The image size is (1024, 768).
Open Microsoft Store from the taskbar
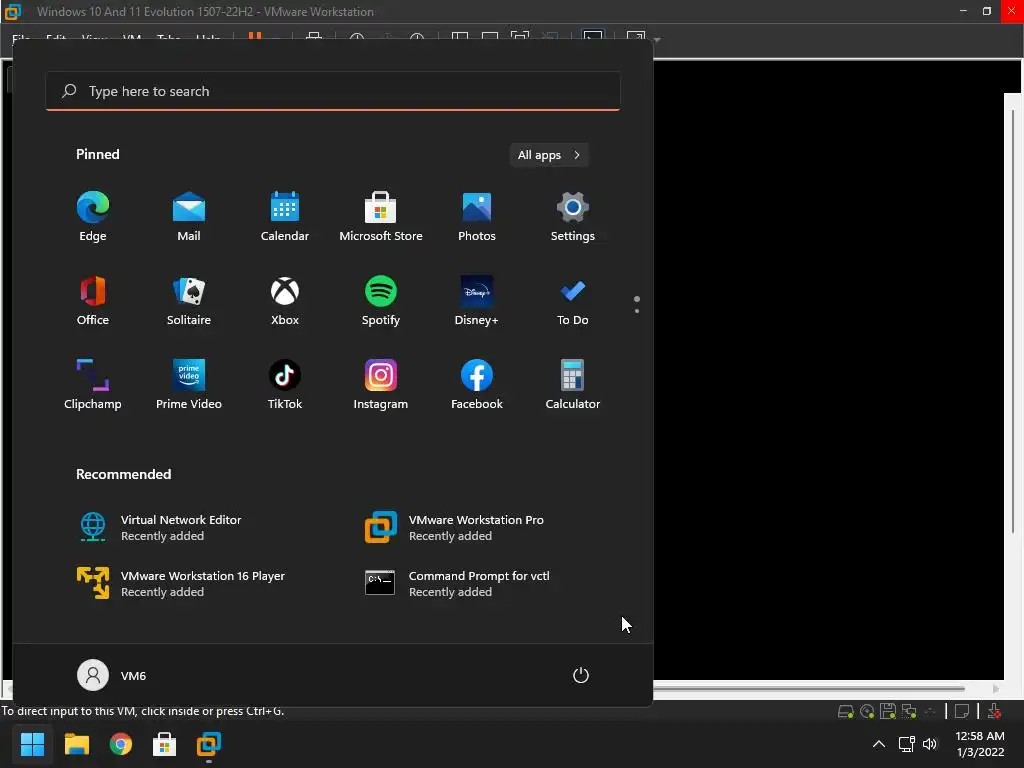165,744
